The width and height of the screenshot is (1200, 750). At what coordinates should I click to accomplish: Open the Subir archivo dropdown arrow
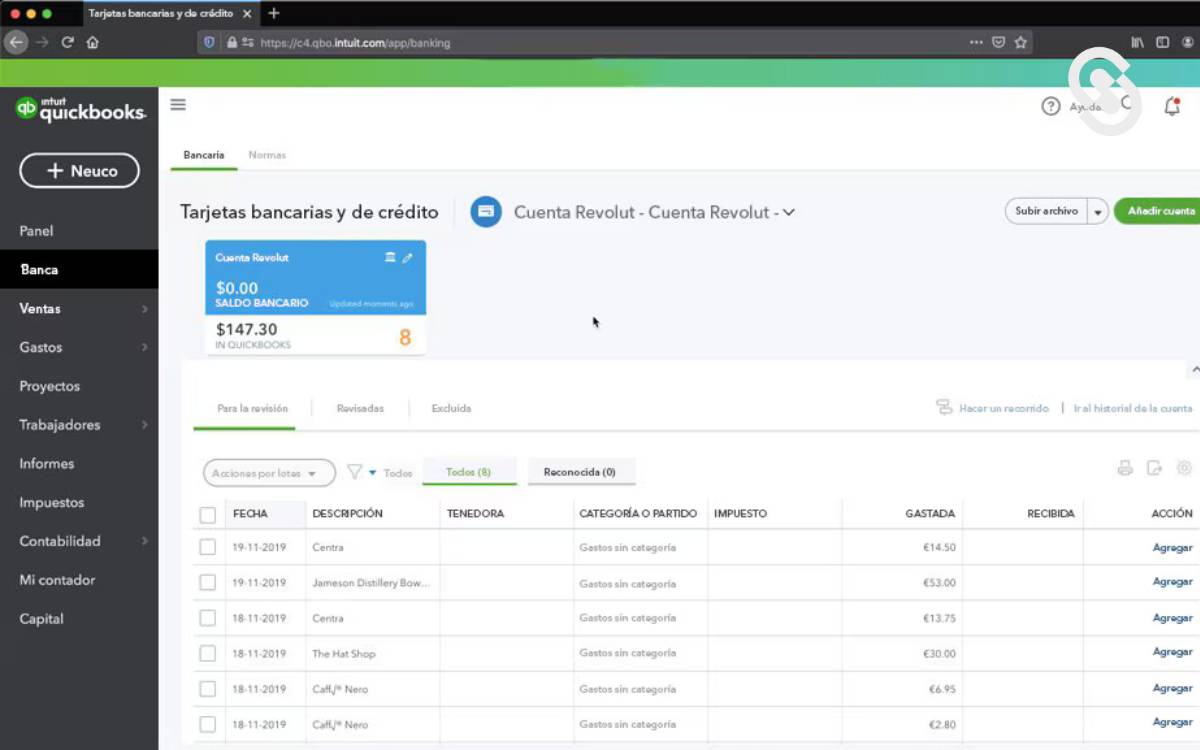tap(1098, 212)
